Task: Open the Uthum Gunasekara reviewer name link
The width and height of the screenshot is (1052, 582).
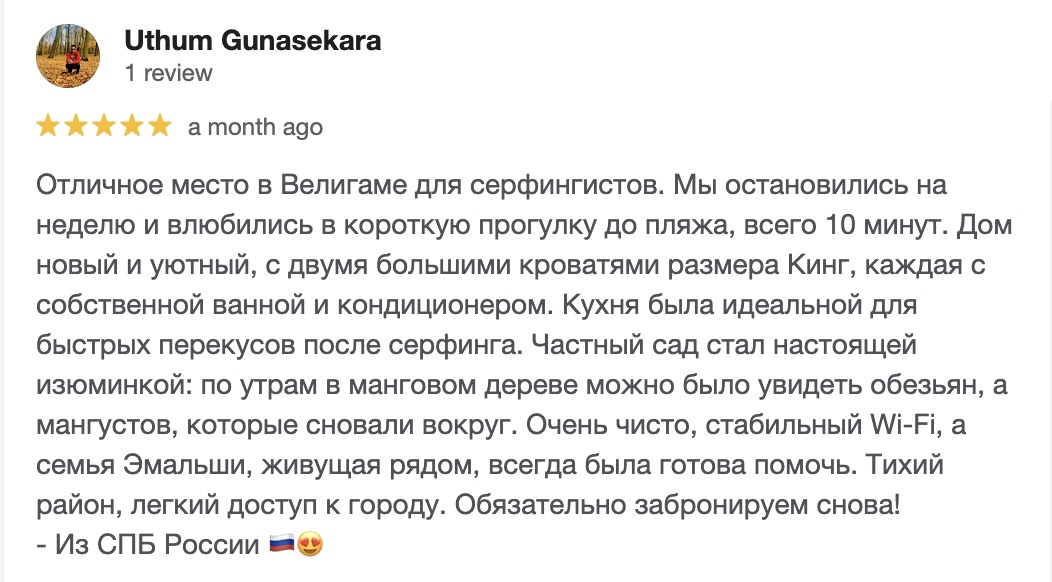Action: (253, 41)
